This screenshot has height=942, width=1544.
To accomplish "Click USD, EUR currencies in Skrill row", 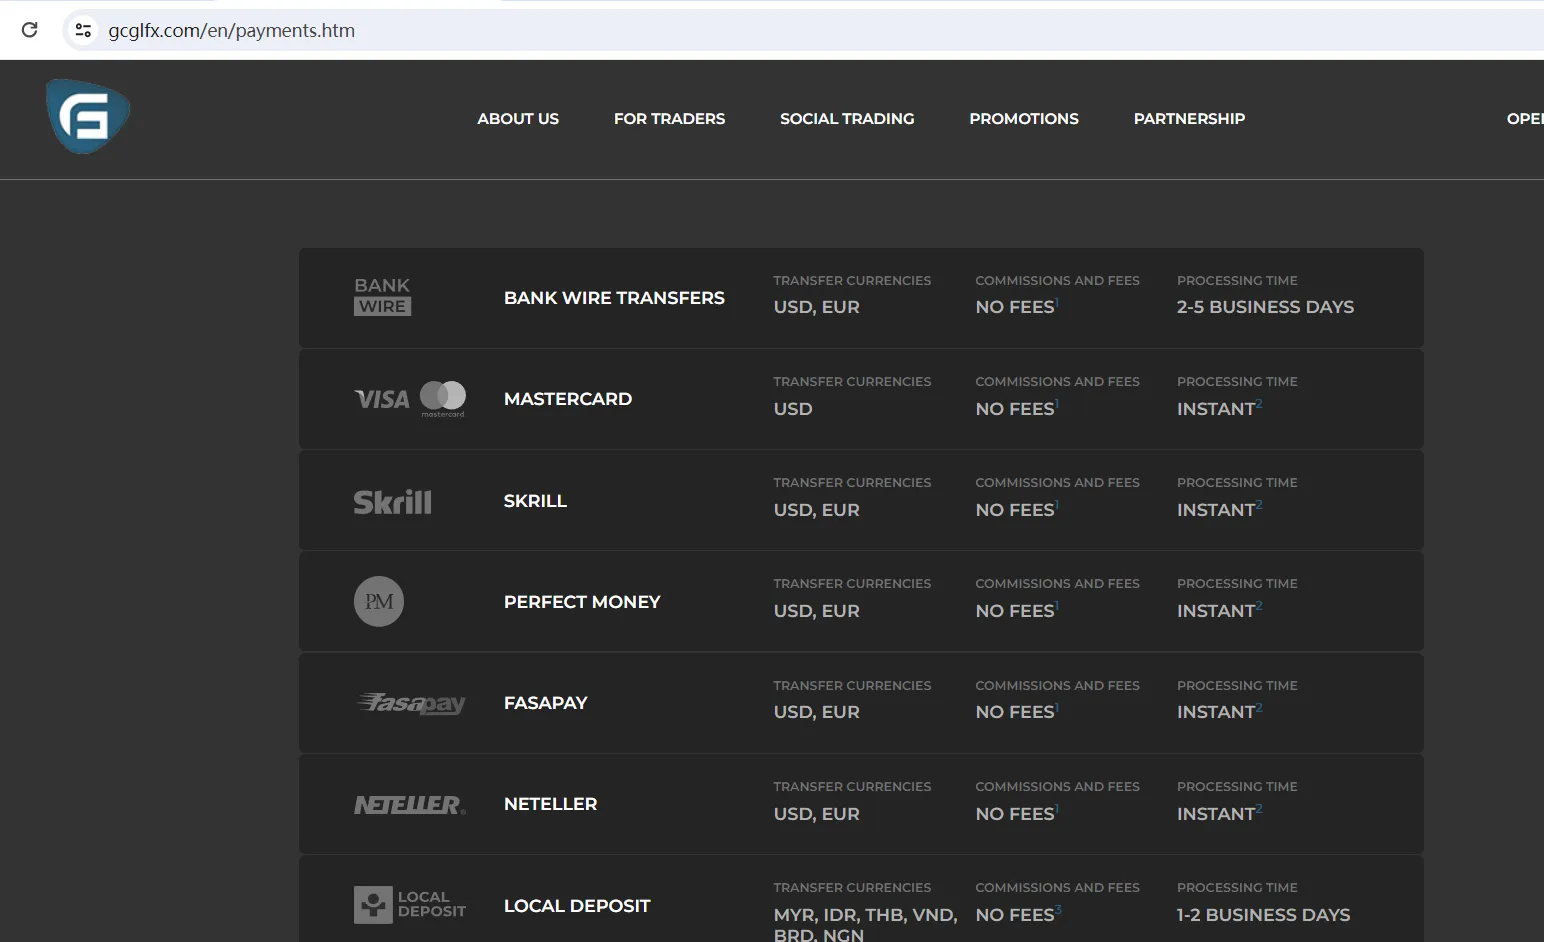I will [816, 510].
